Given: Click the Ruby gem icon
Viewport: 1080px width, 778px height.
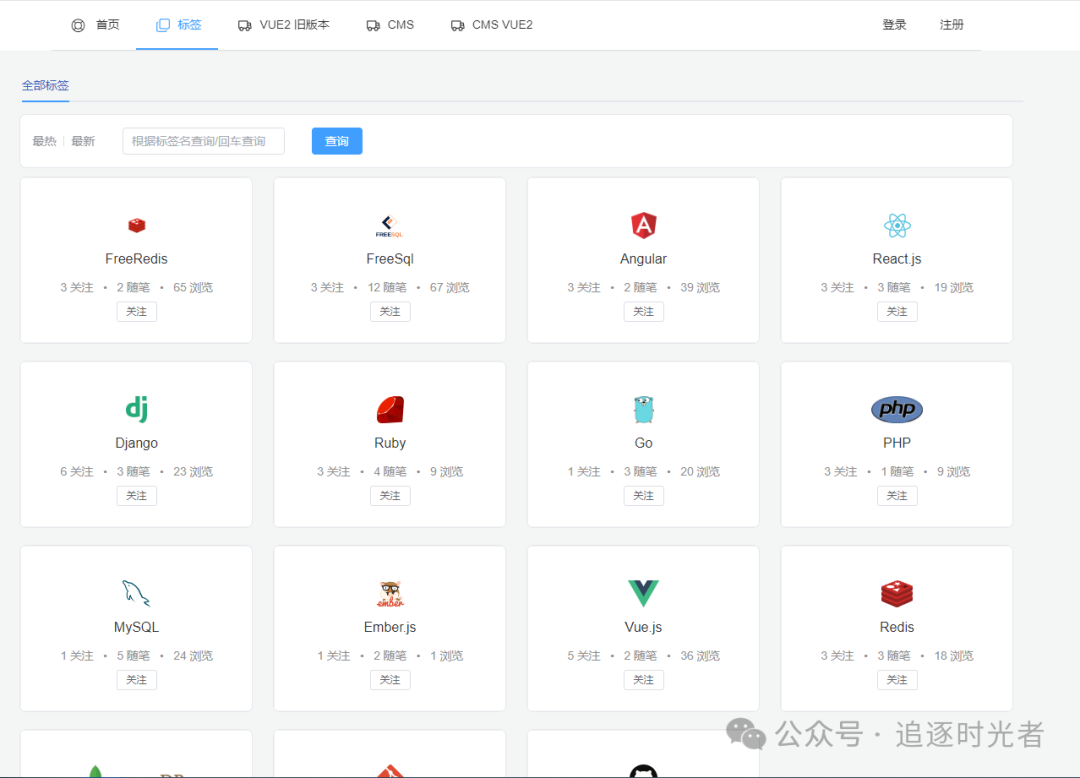Looking at the screenshot, I should tap(389, 408).
